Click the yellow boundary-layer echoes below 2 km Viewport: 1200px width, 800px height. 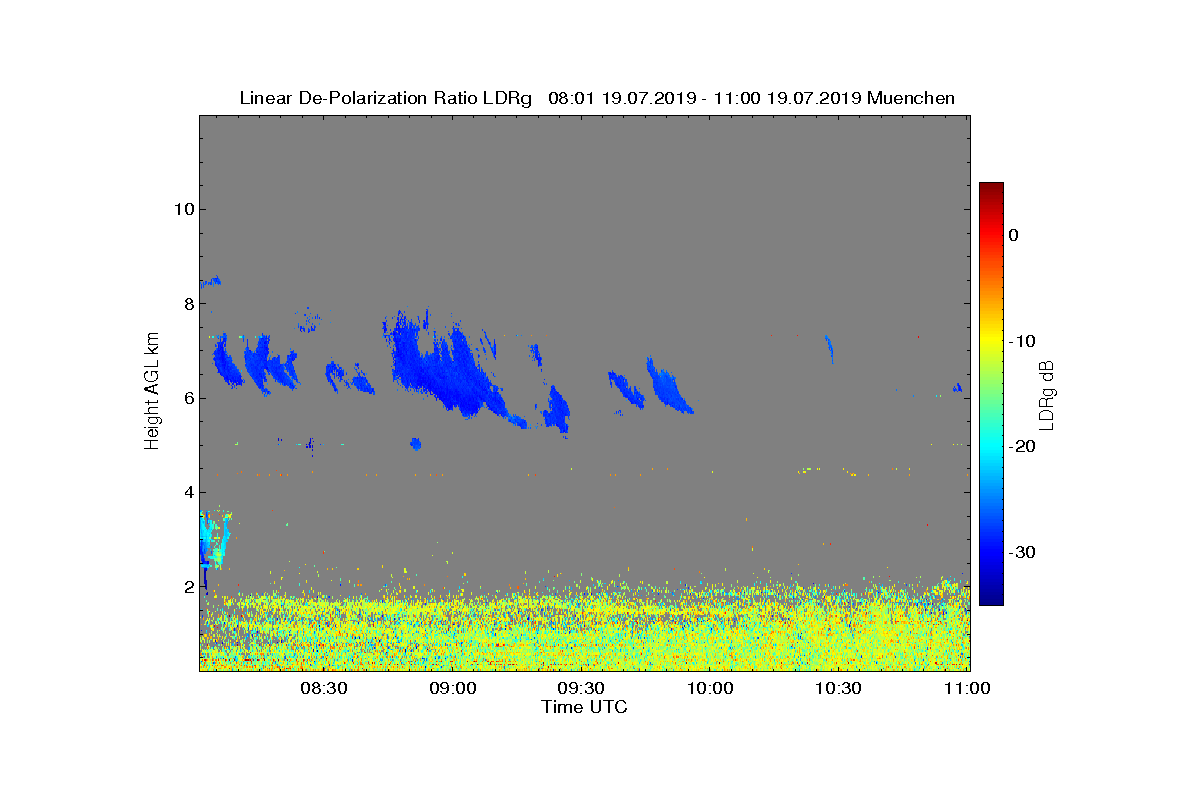pyautogui.click(x=585, y=628)
